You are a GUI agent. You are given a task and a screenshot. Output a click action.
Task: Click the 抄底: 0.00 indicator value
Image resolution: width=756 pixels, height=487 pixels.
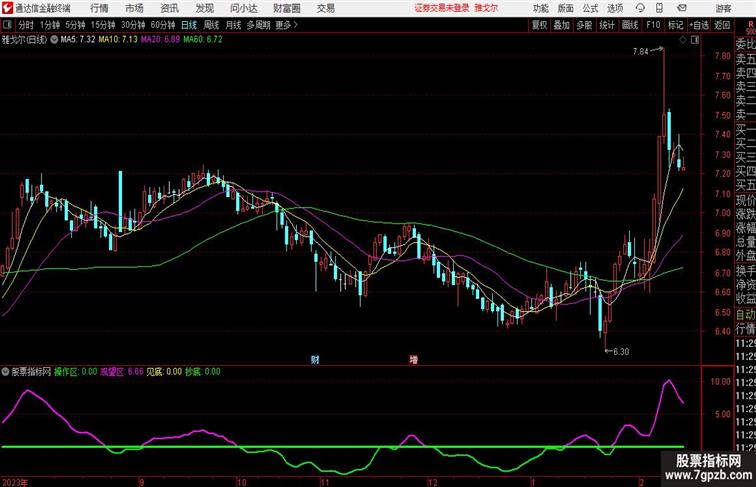(x=203, y=372)
